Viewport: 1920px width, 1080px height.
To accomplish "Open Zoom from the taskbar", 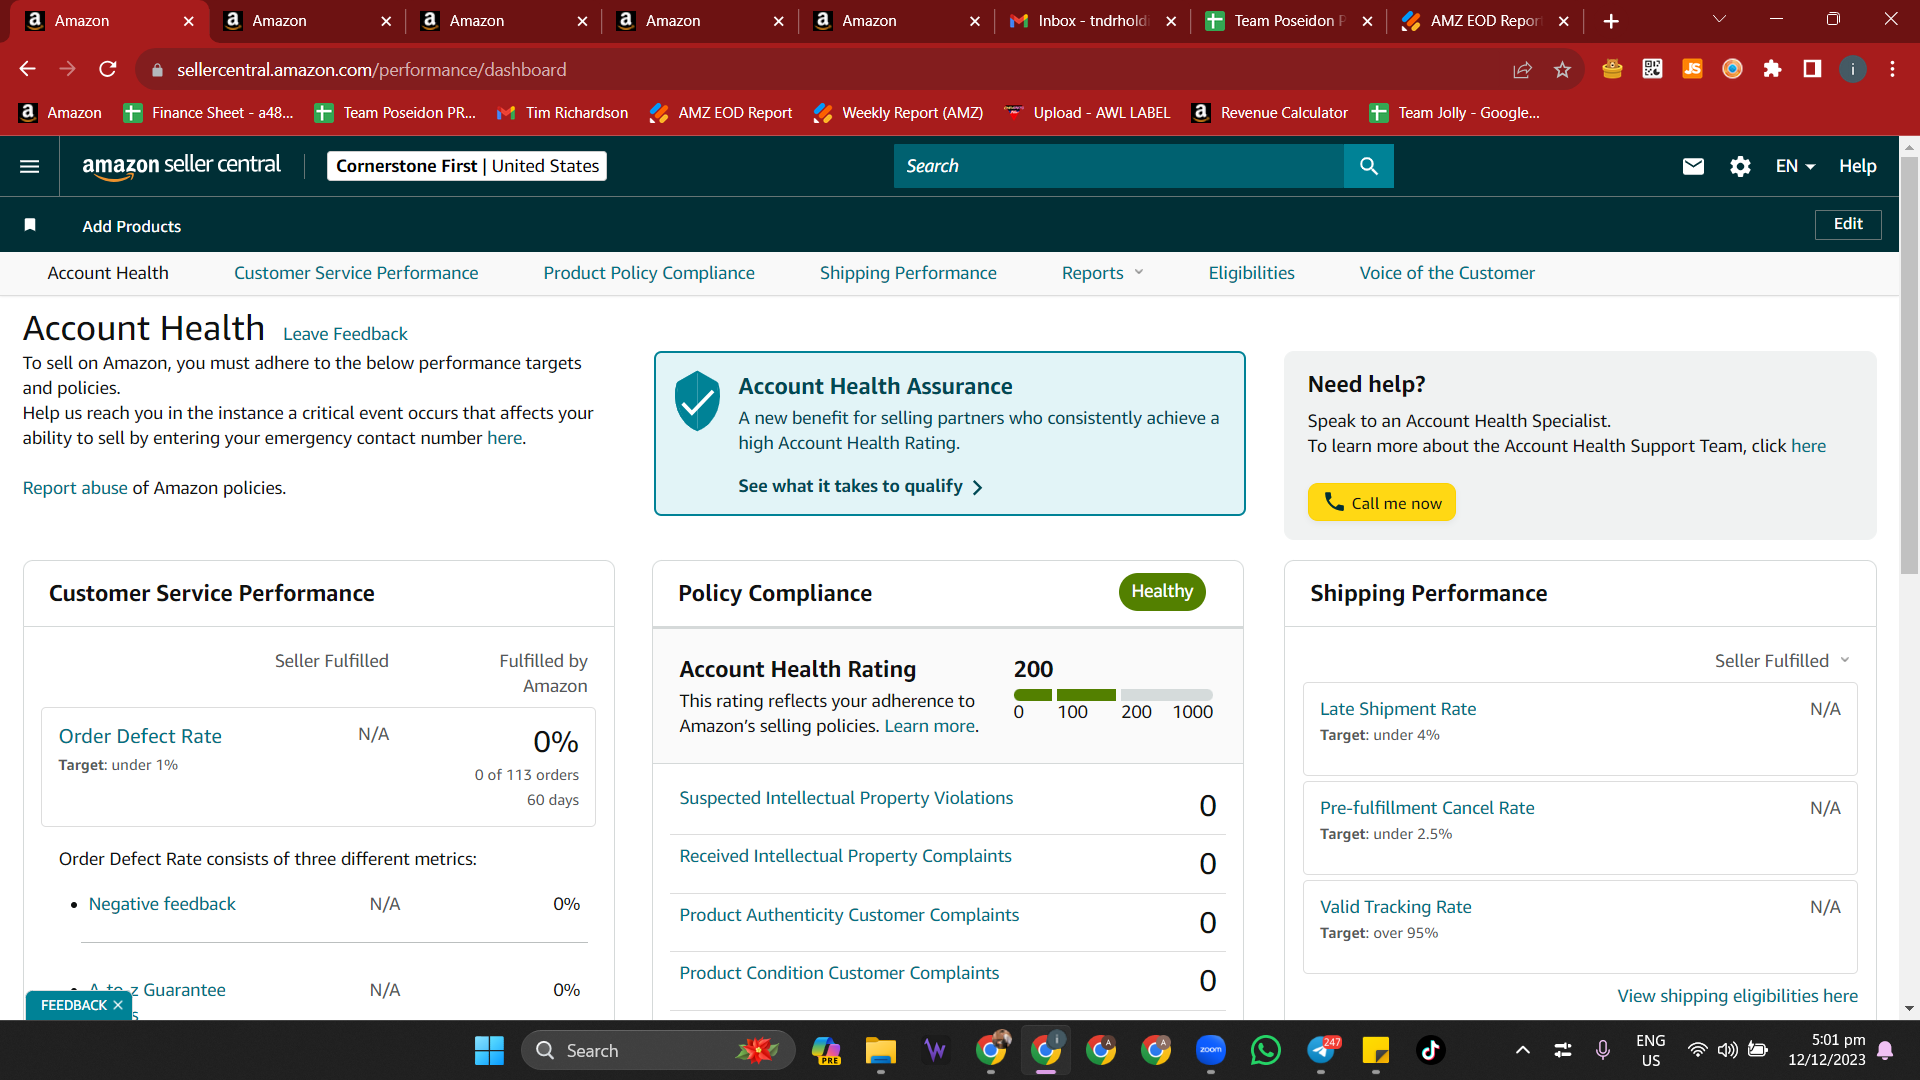I will [1210, 1050].
